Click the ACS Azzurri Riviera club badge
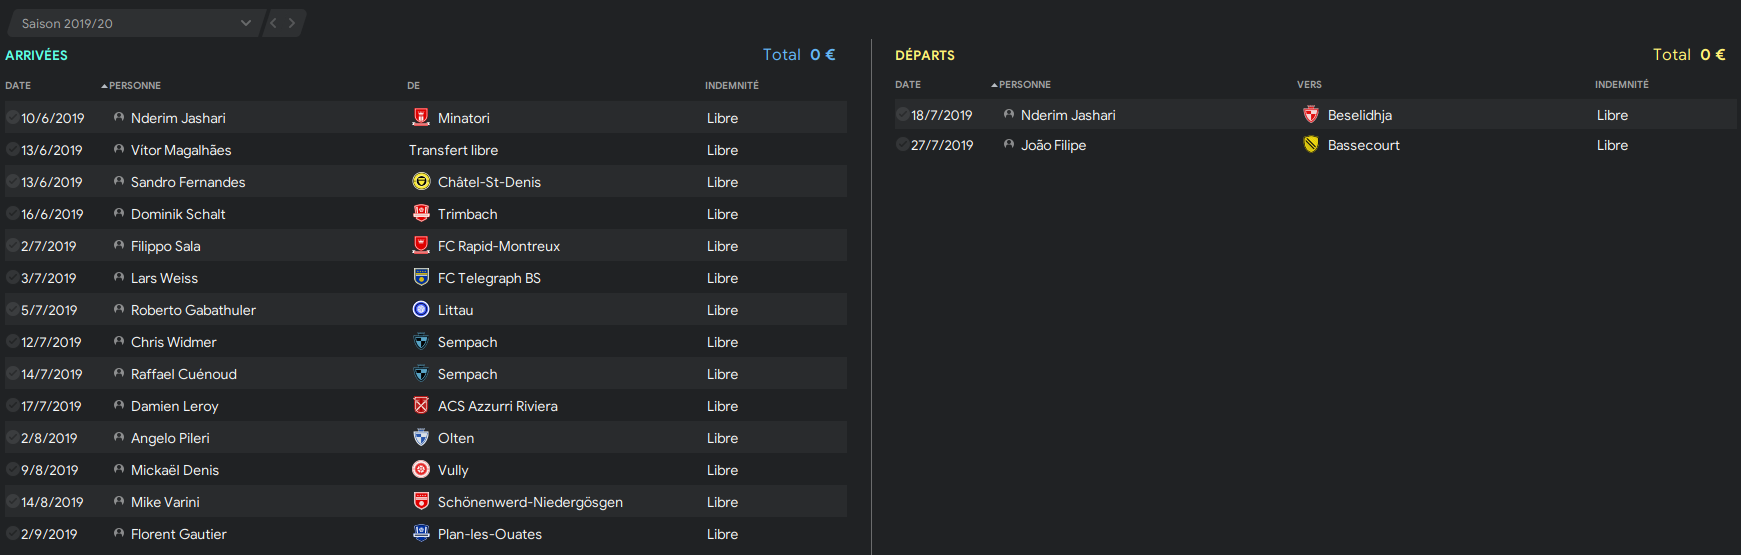The width and height of the screenshot is (1741, 555). (x=421, y=406)
